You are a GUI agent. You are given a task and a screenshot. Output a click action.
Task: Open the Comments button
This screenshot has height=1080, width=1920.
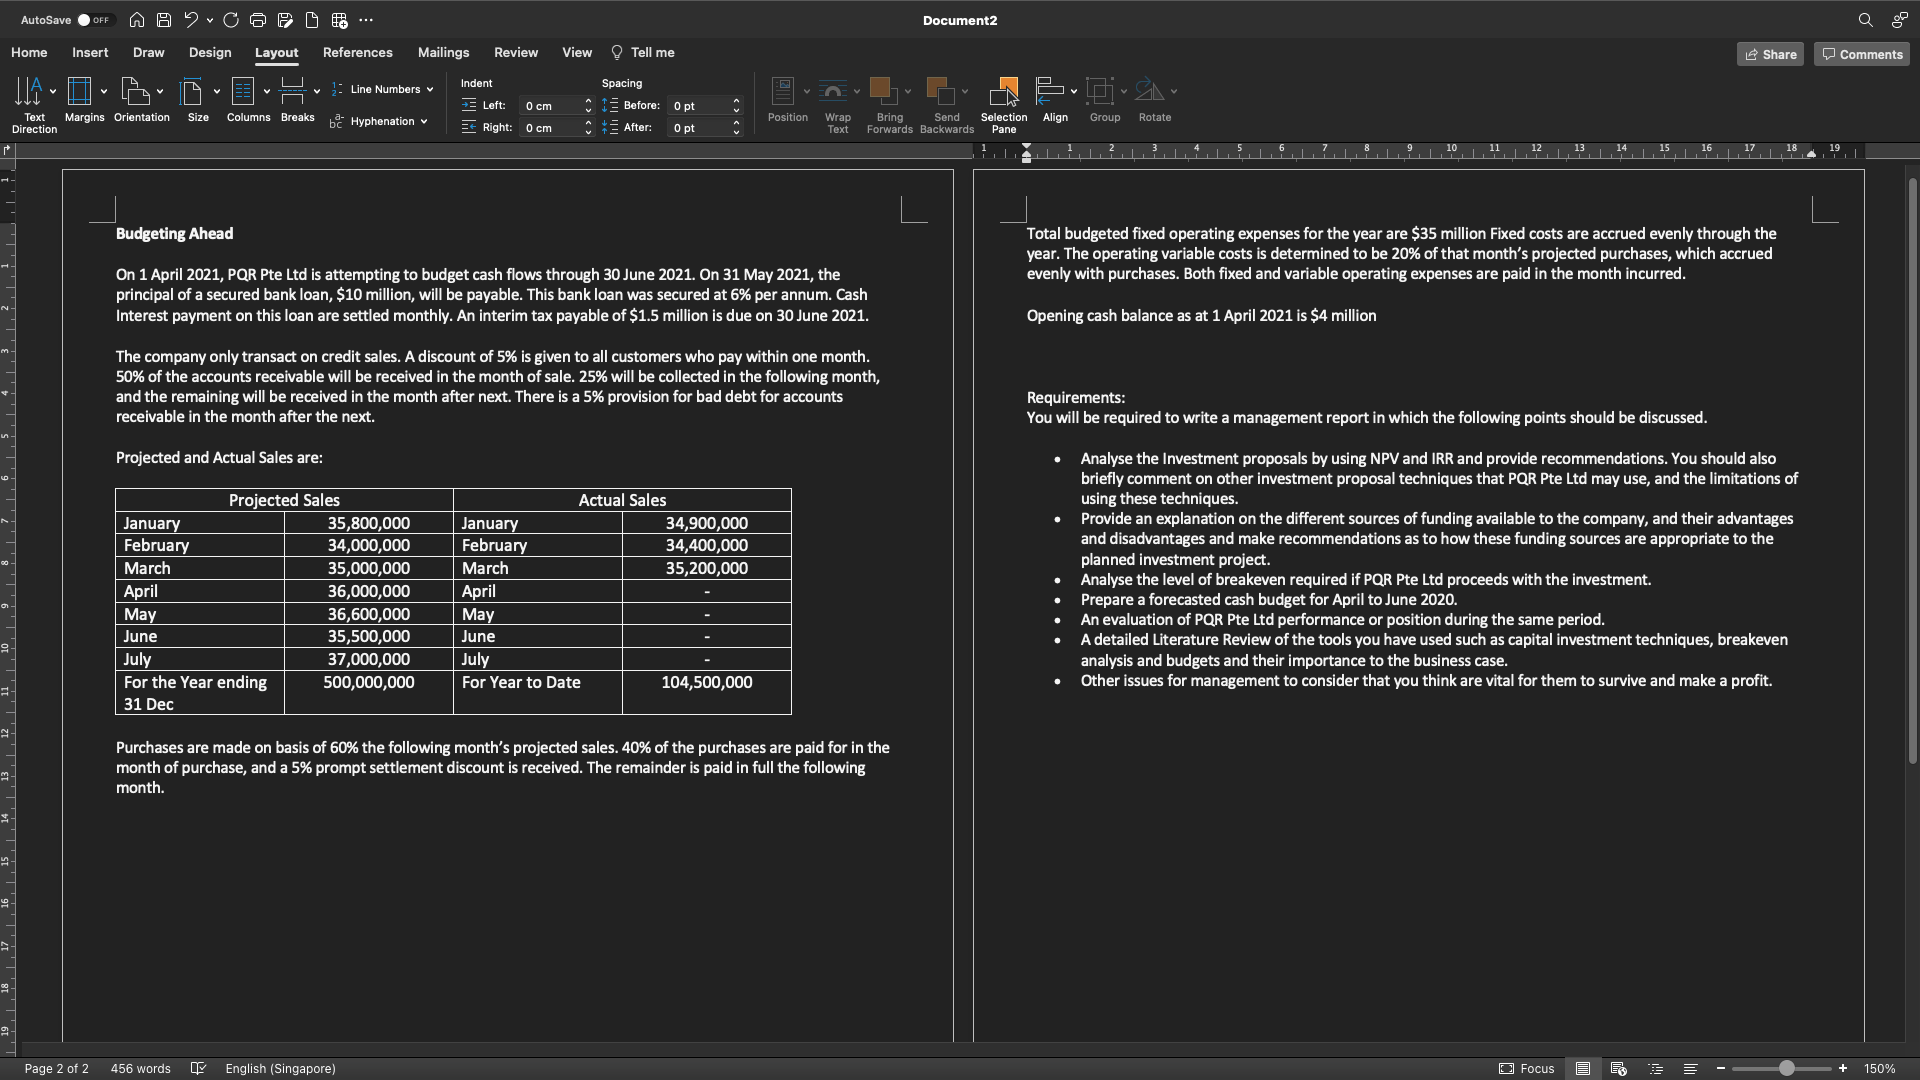(x=1862, y=54)
